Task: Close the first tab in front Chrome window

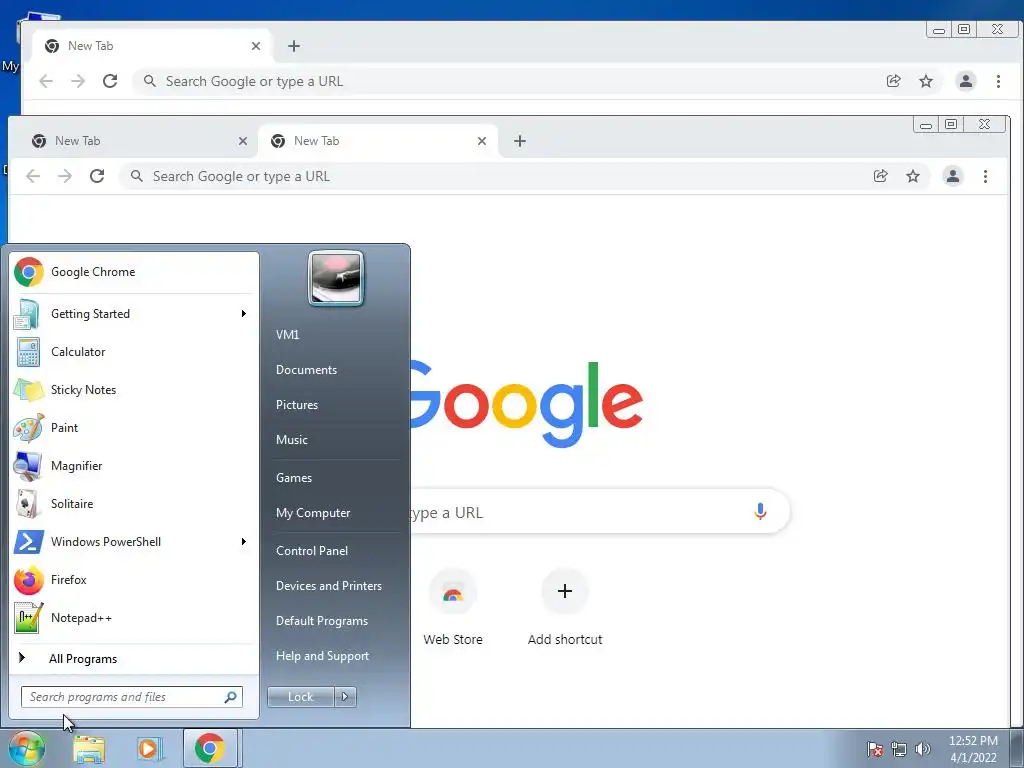Action: pyautogui.click(x=243, y=141)
